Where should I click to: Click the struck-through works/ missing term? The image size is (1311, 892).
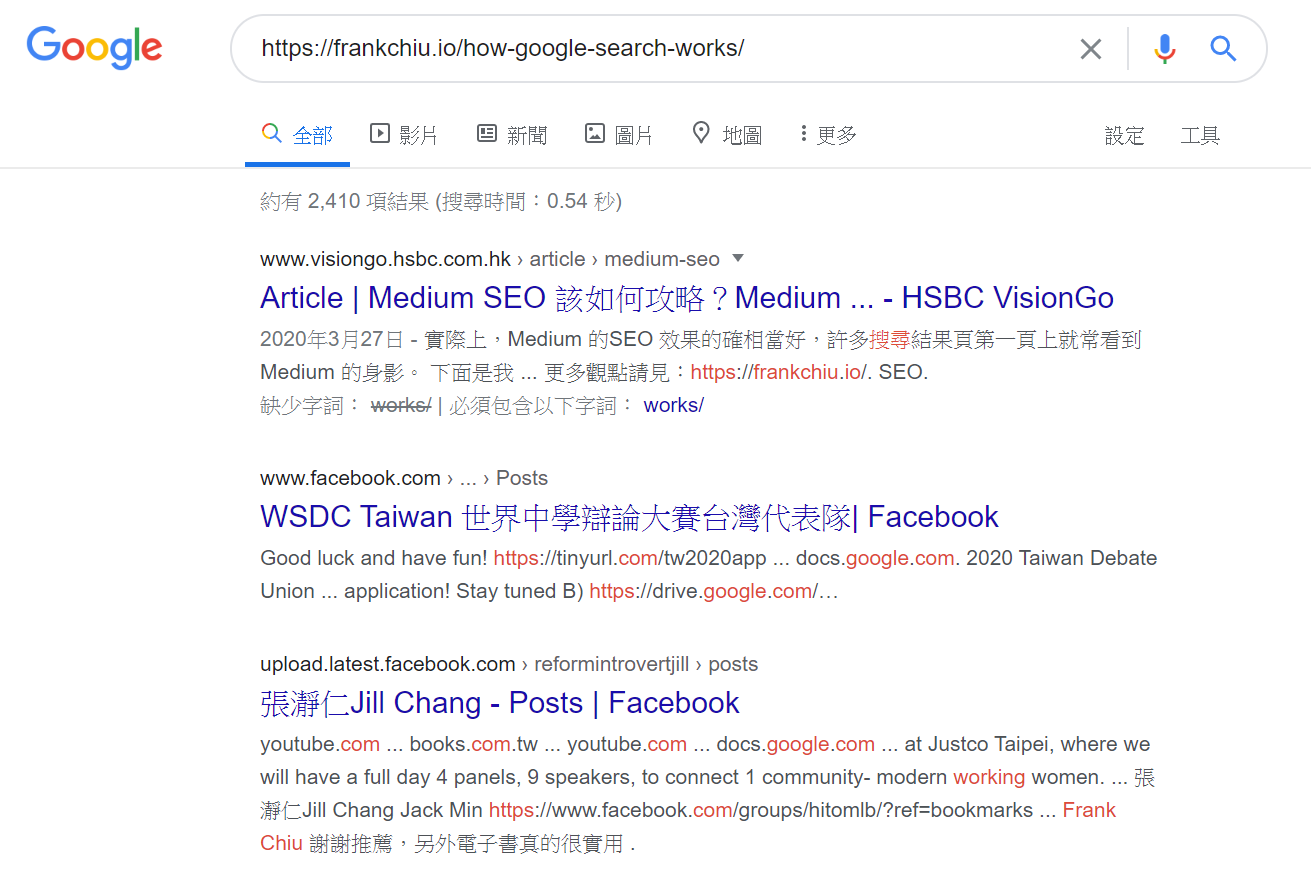click(401, 405)
